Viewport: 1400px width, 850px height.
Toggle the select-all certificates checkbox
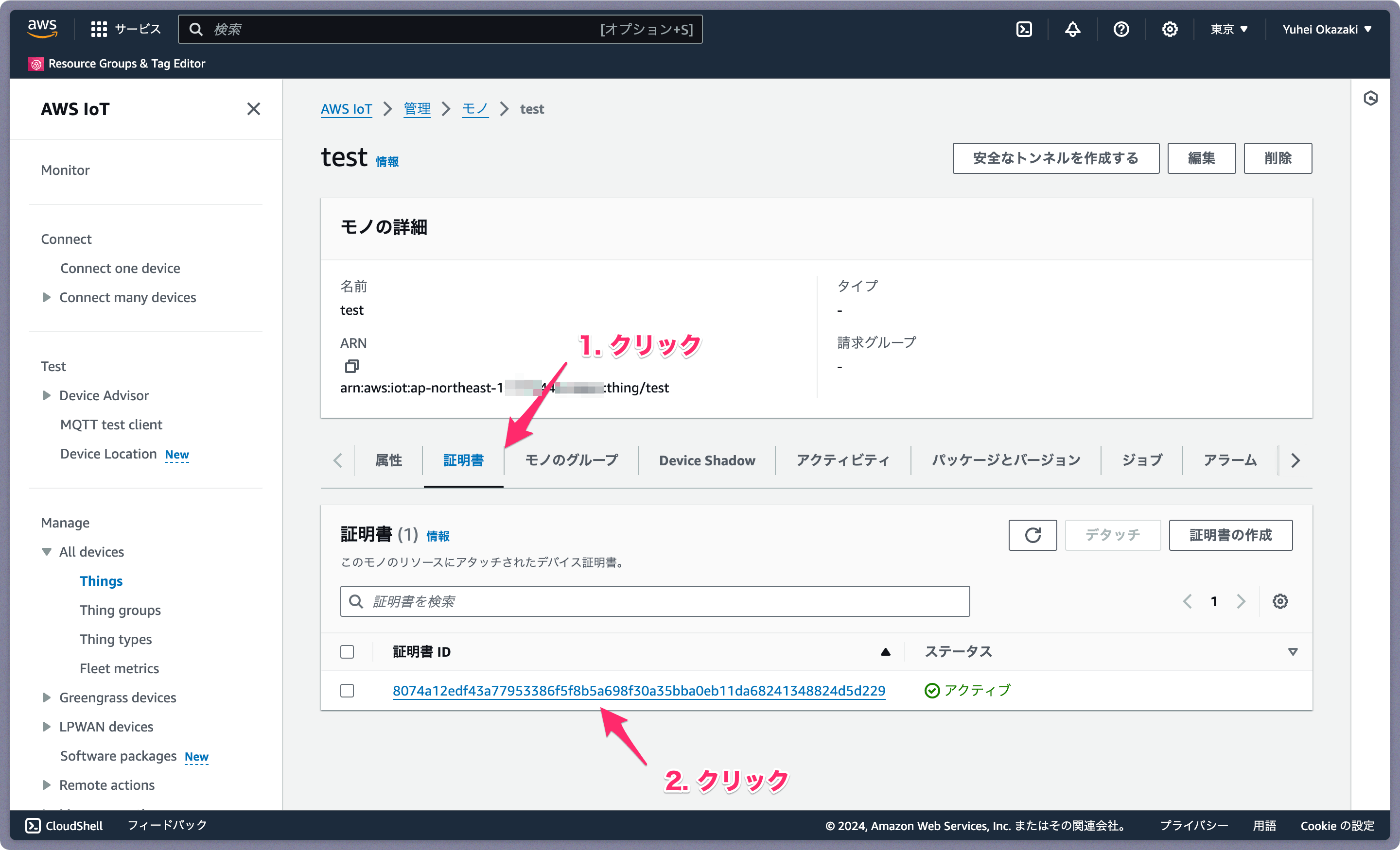pos(347,652)
